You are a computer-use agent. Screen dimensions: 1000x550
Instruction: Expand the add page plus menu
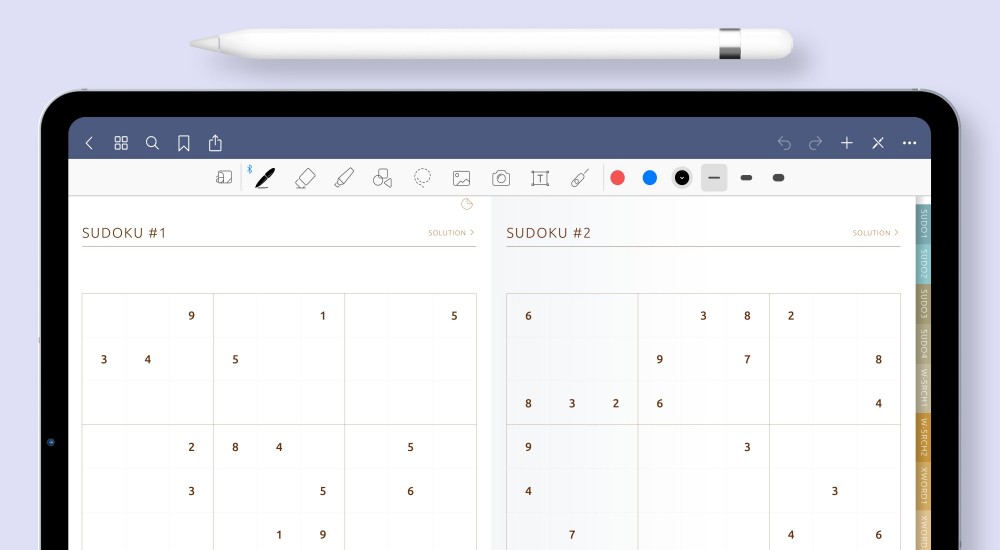pyautogui.click(x=846, y=143)
